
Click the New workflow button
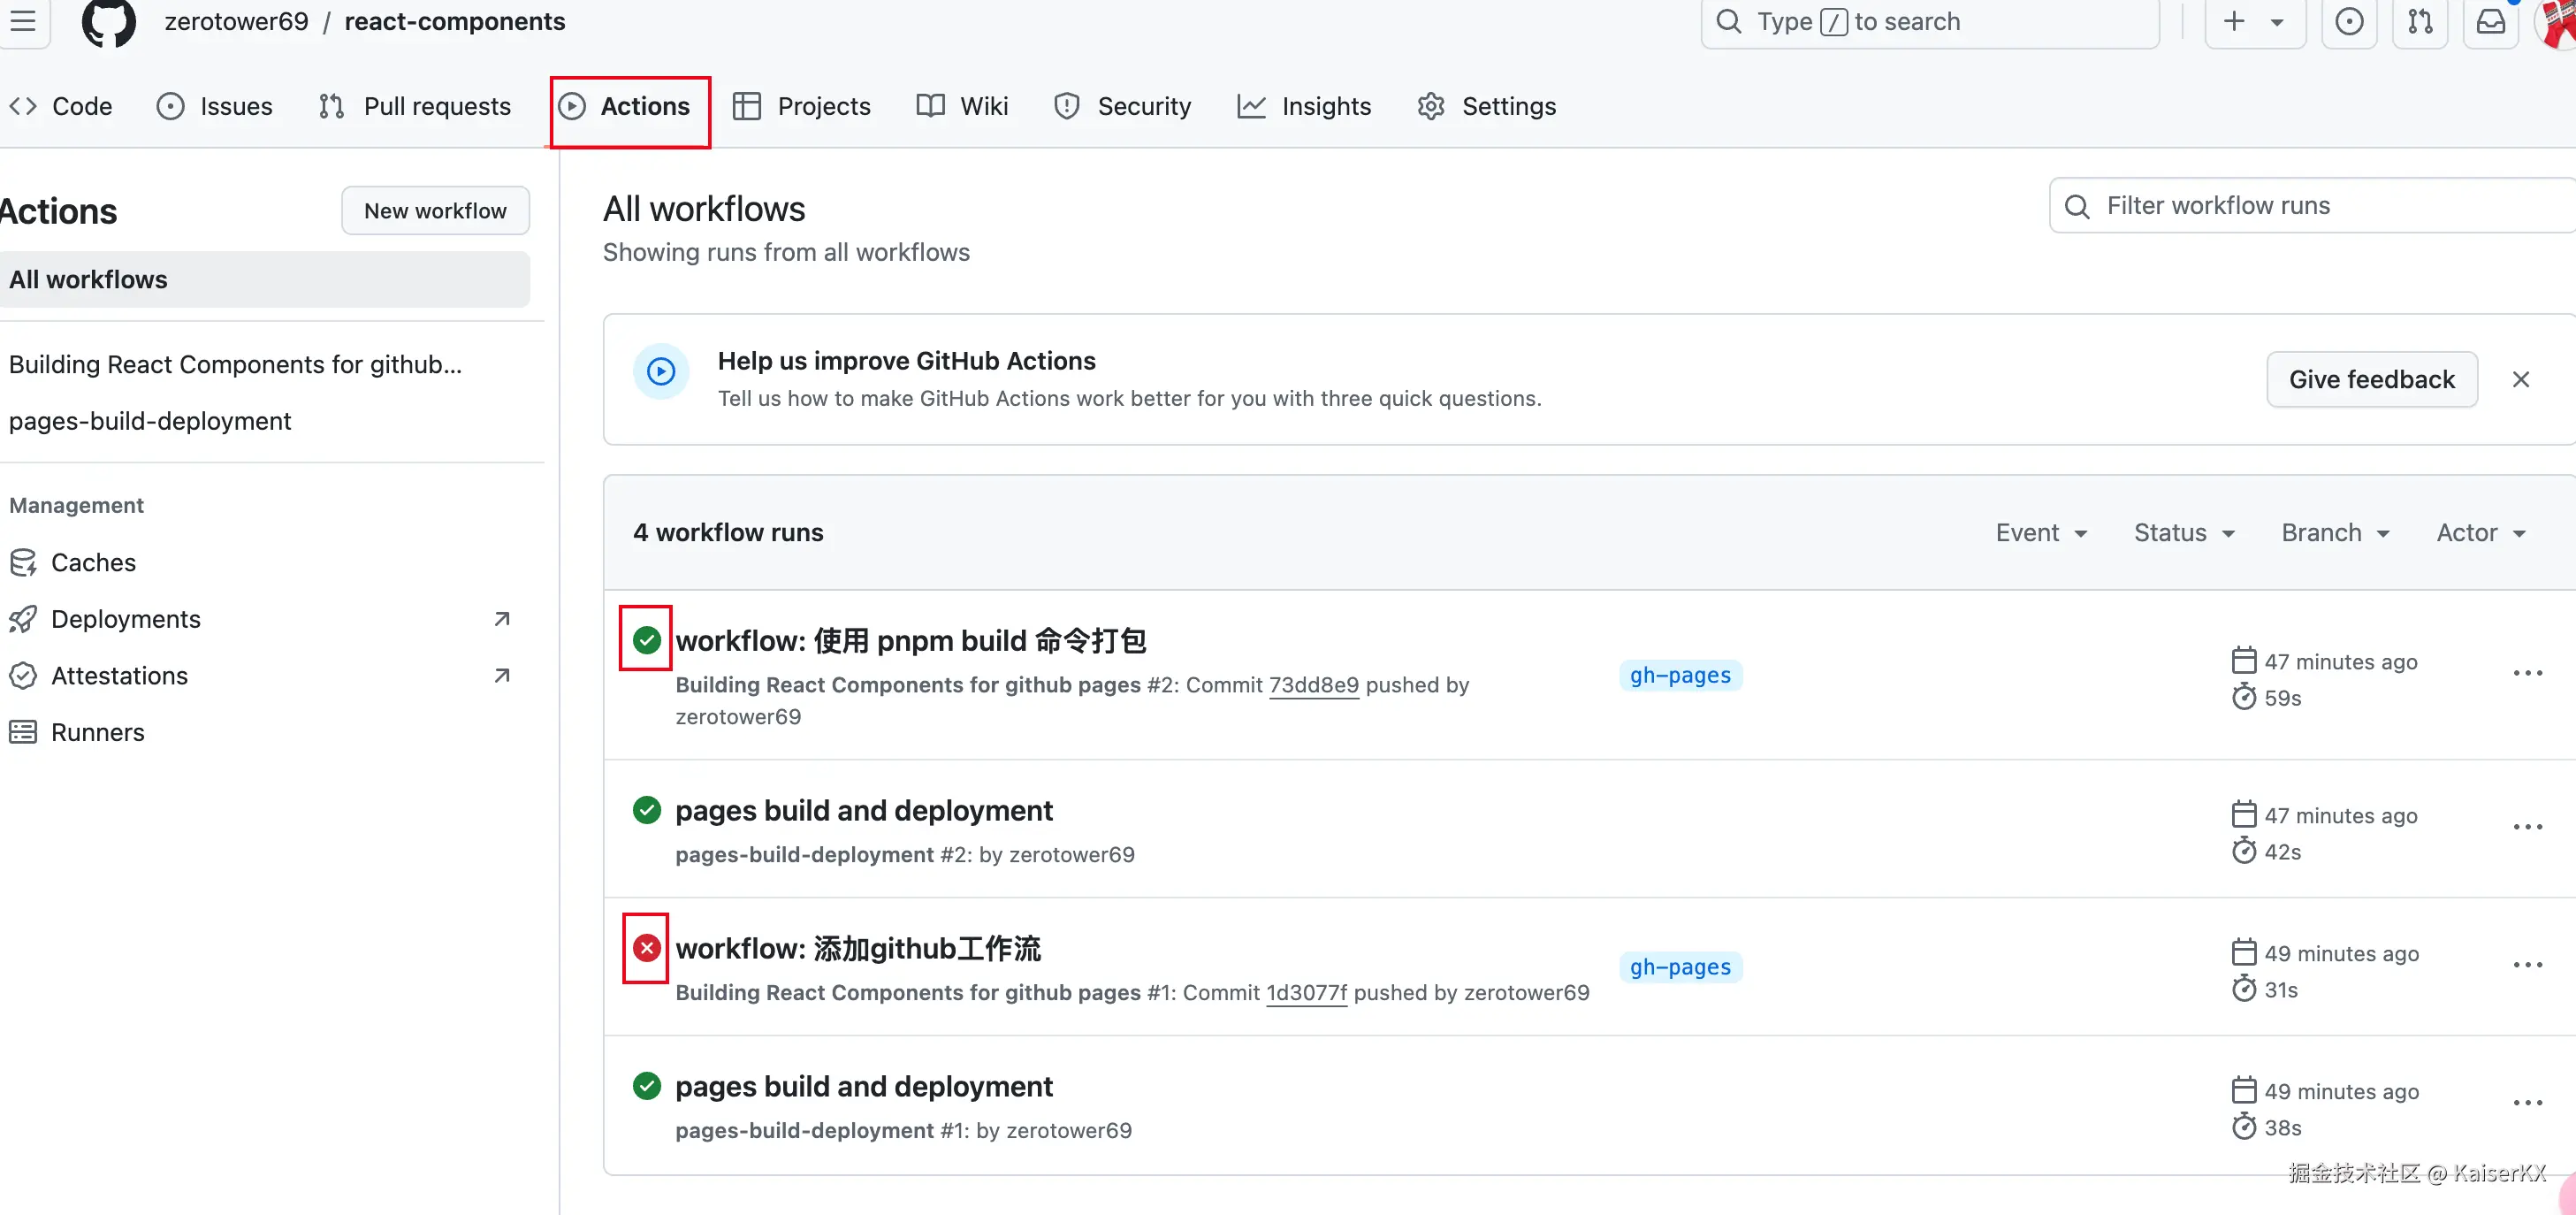pyautogui.click(x=435, y=210)
